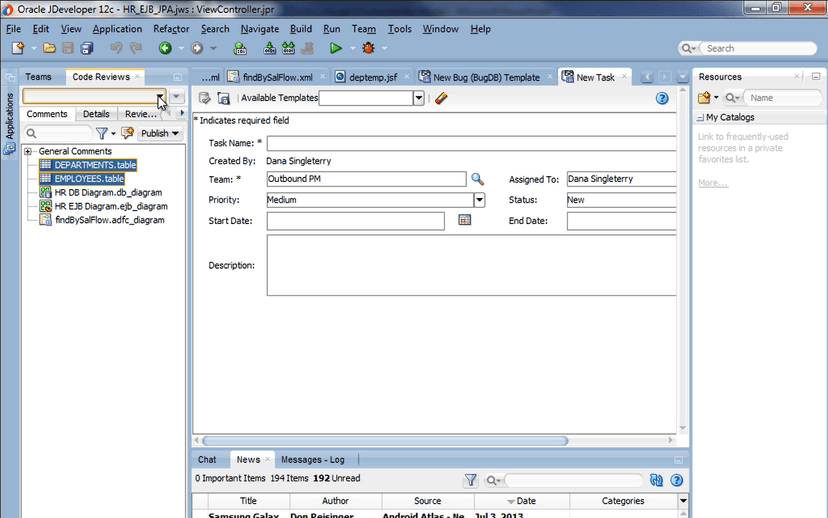Click the database SQL worksheet toolbar icon

coord(240,49)
